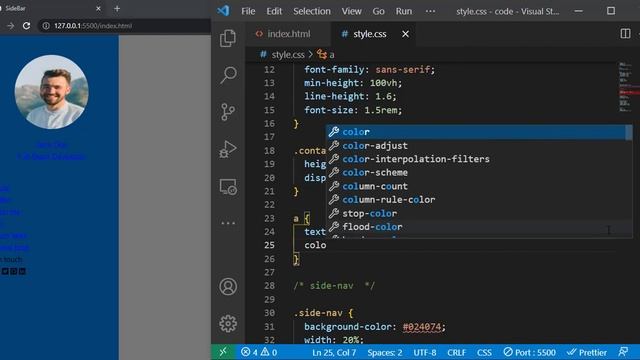Split the editor to the right
The height and width of the screenshot is (360, 640).
(x=625, y=33)
